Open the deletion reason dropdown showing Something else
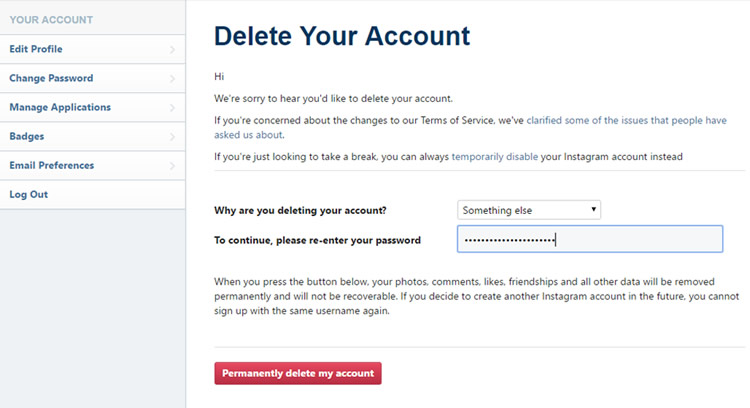The image size is (750, 408). tap(528, 210)
